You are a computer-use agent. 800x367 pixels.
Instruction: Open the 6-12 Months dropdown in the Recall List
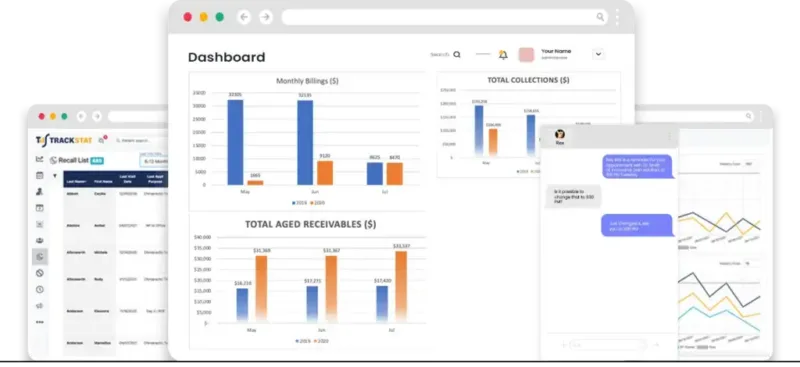(x=154, y=161)
